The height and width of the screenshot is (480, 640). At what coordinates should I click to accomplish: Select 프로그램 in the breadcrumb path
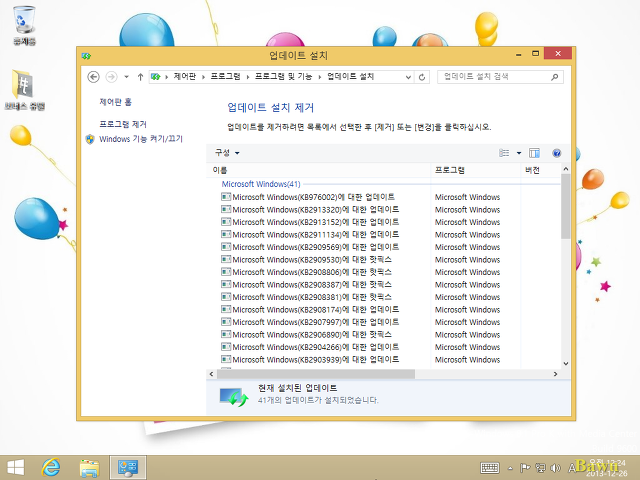(225, 76)
